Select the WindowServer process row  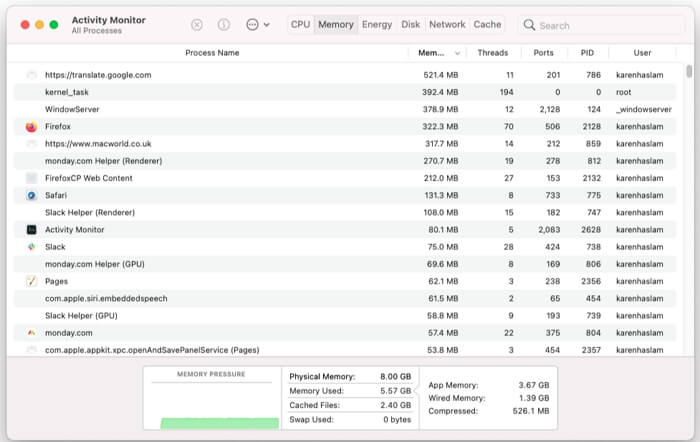[345, 109]
